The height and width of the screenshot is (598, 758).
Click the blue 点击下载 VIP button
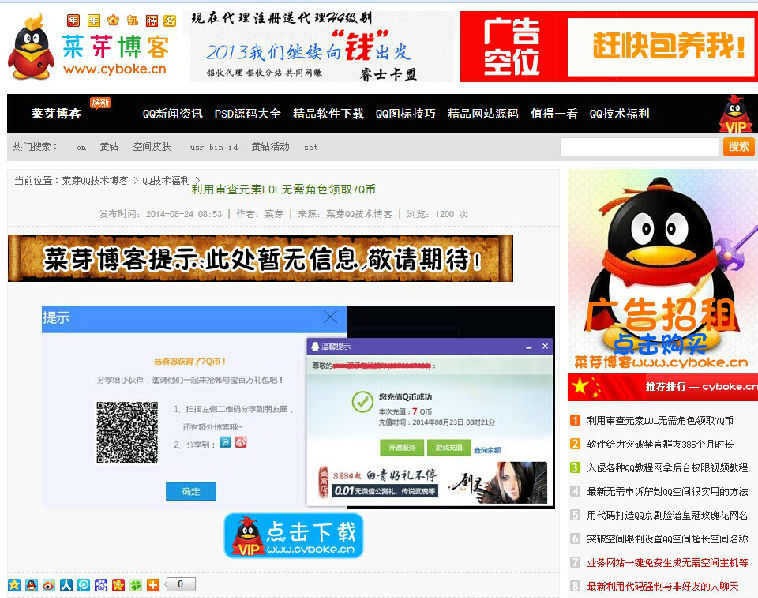tap(293, 536)
